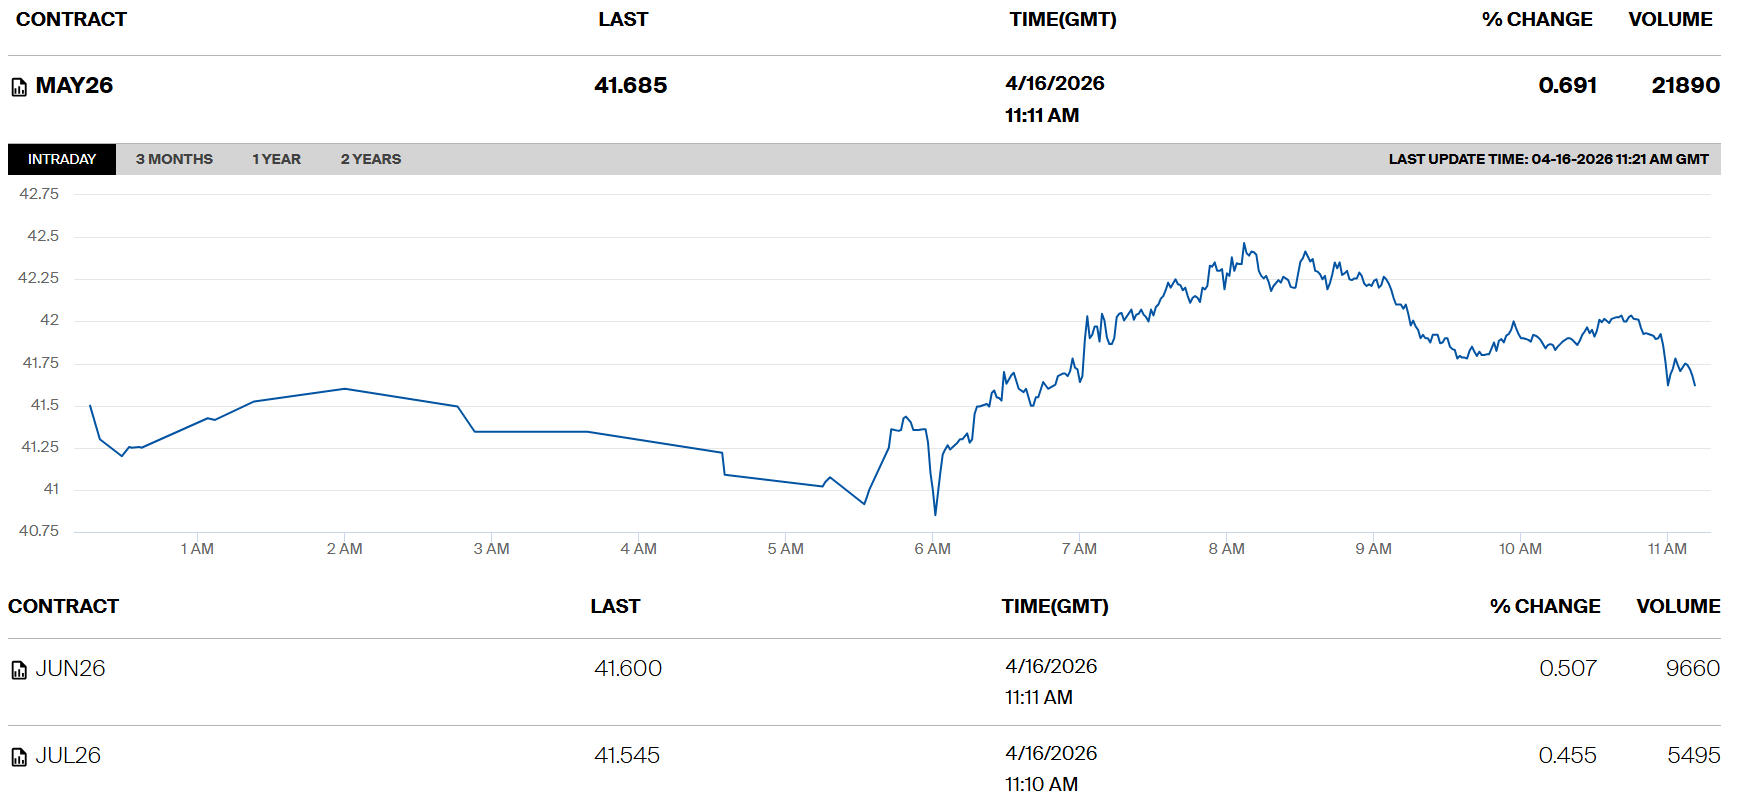Click the chart icon beside MAY26
This screenshot has width=1744, height=812.
(x=19, y=88)
